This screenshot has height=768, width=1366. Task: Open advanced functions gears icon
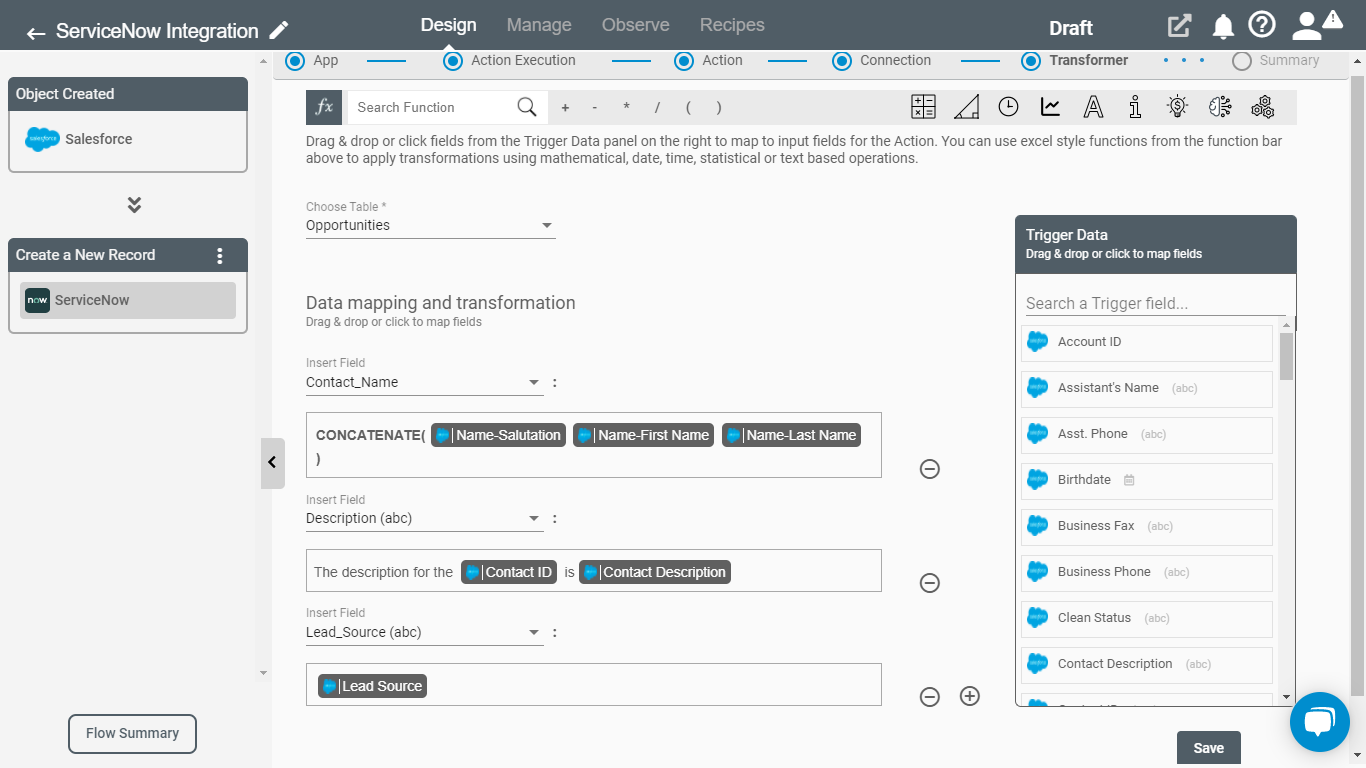click(1262, 107)
